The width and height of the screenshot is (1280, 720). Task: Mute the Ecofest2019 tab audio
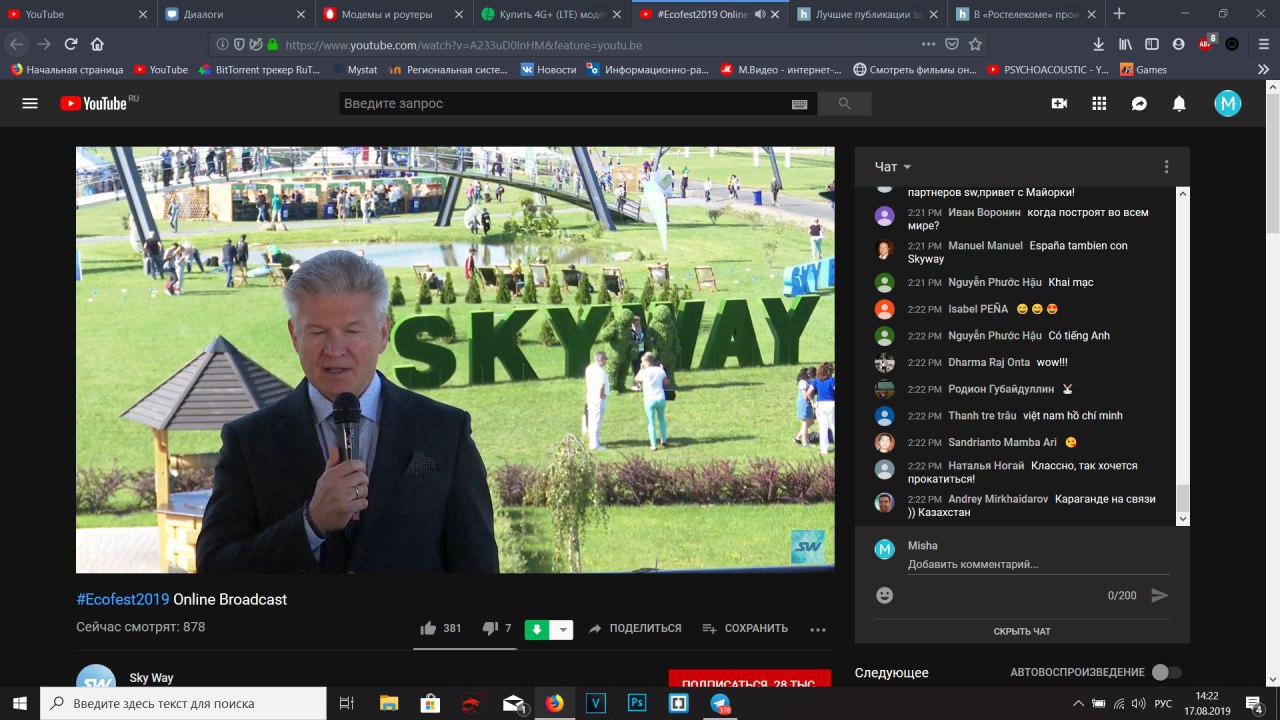coord(760,14)
